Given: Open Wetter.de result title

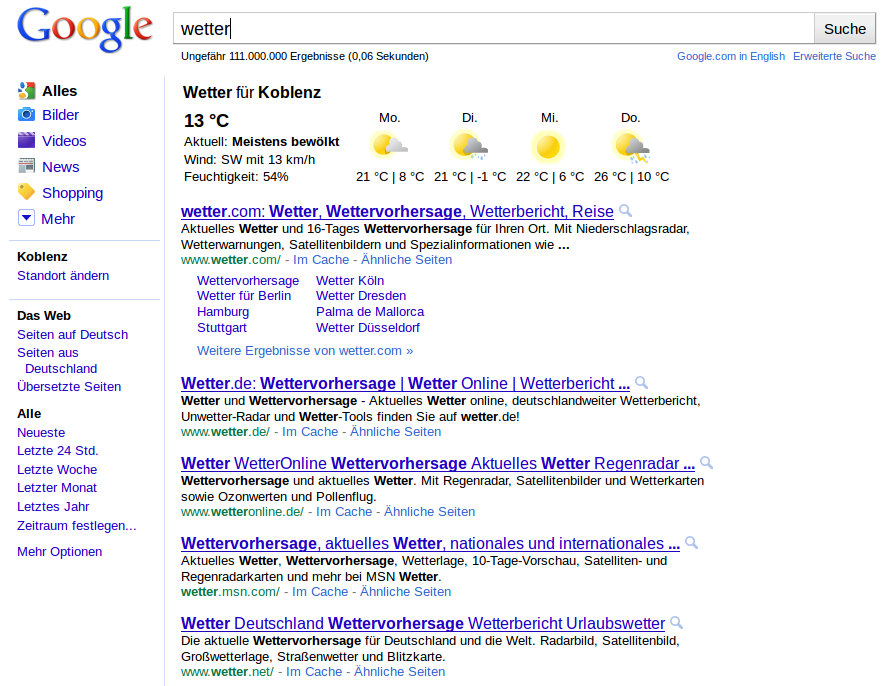Looking at the screenshot, I should pos(405,383).
